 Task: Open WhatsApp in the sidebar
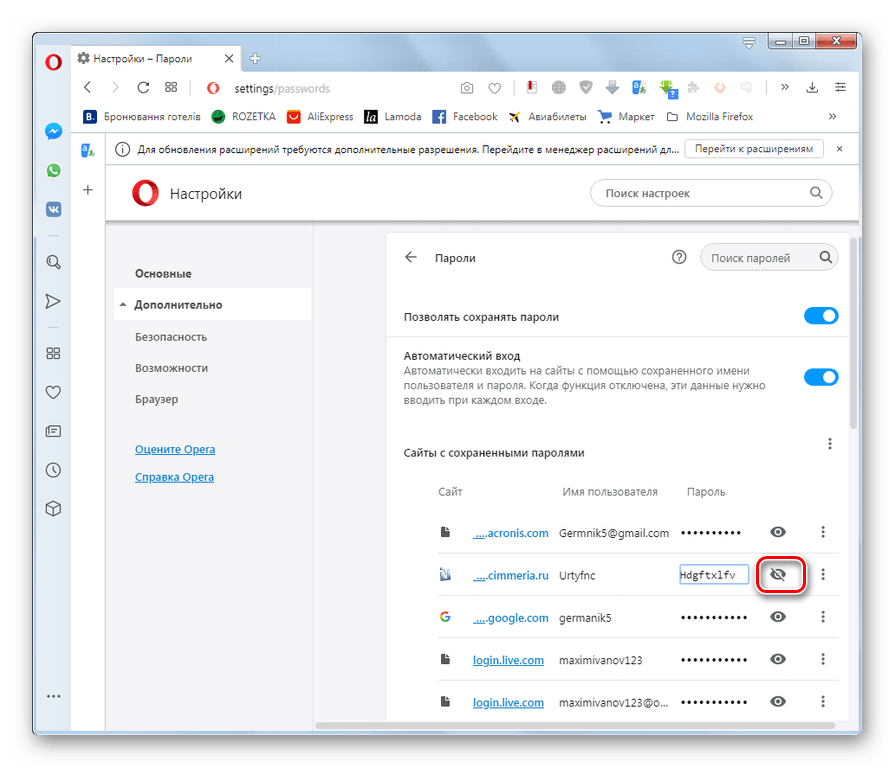54,171
